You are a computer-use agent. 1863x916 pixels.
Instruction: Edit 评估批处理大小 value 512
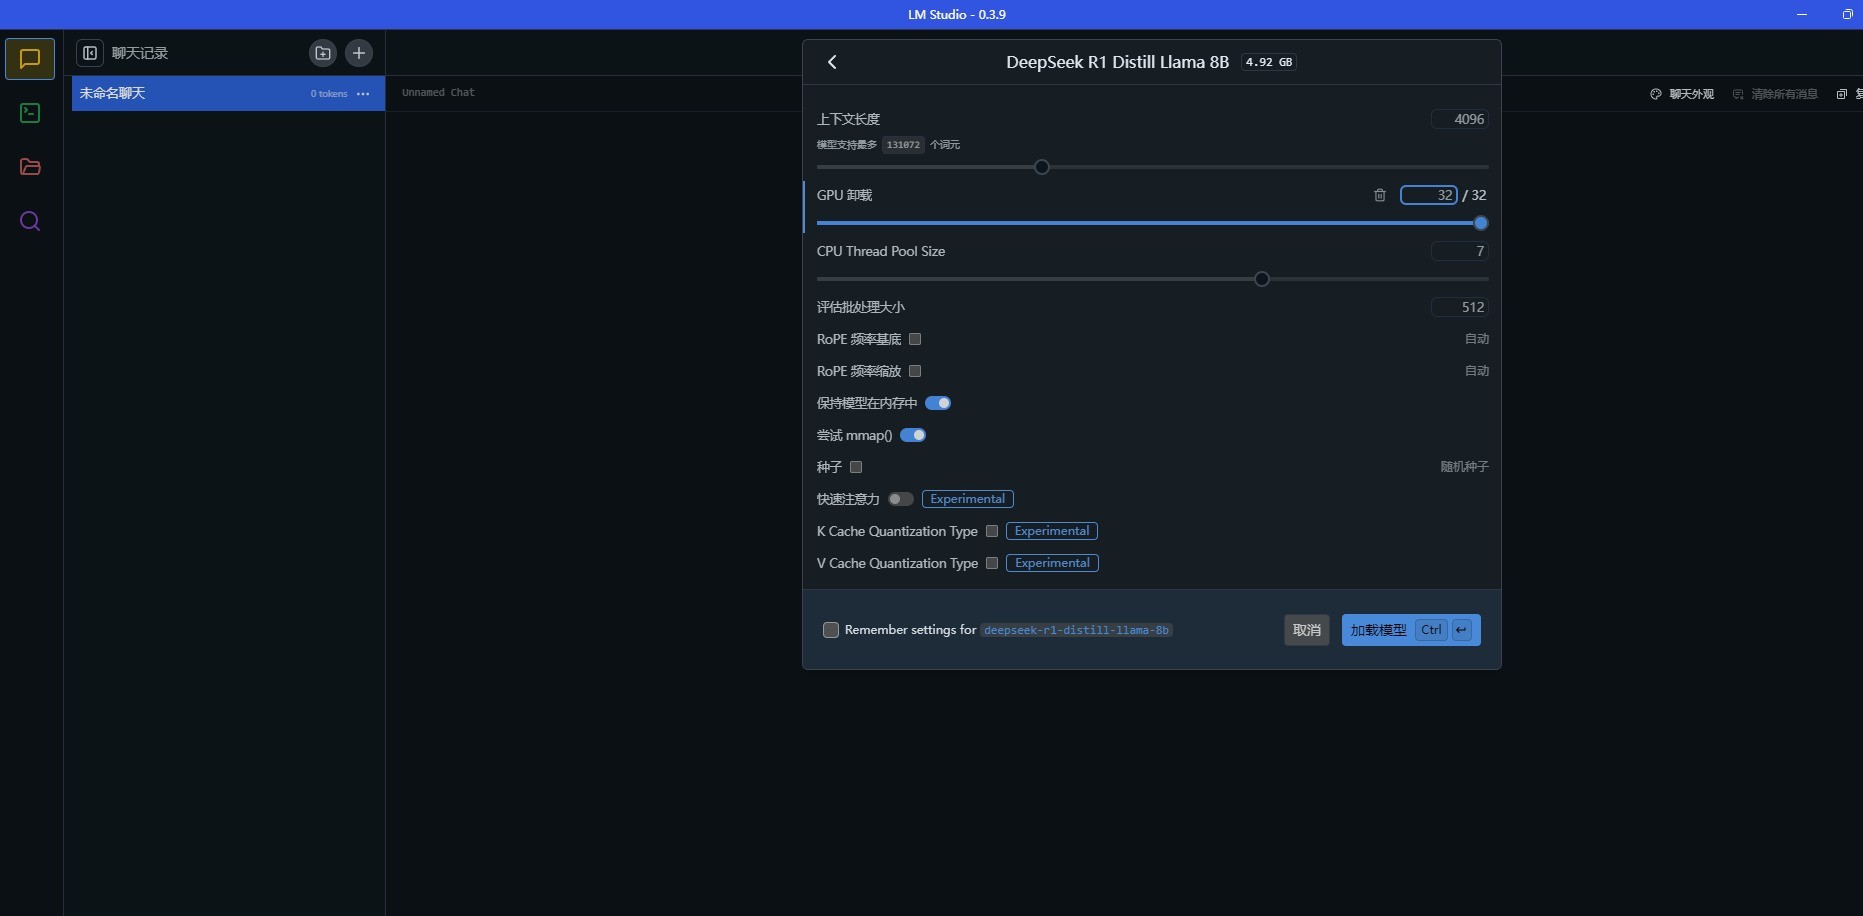(1460, 307)
